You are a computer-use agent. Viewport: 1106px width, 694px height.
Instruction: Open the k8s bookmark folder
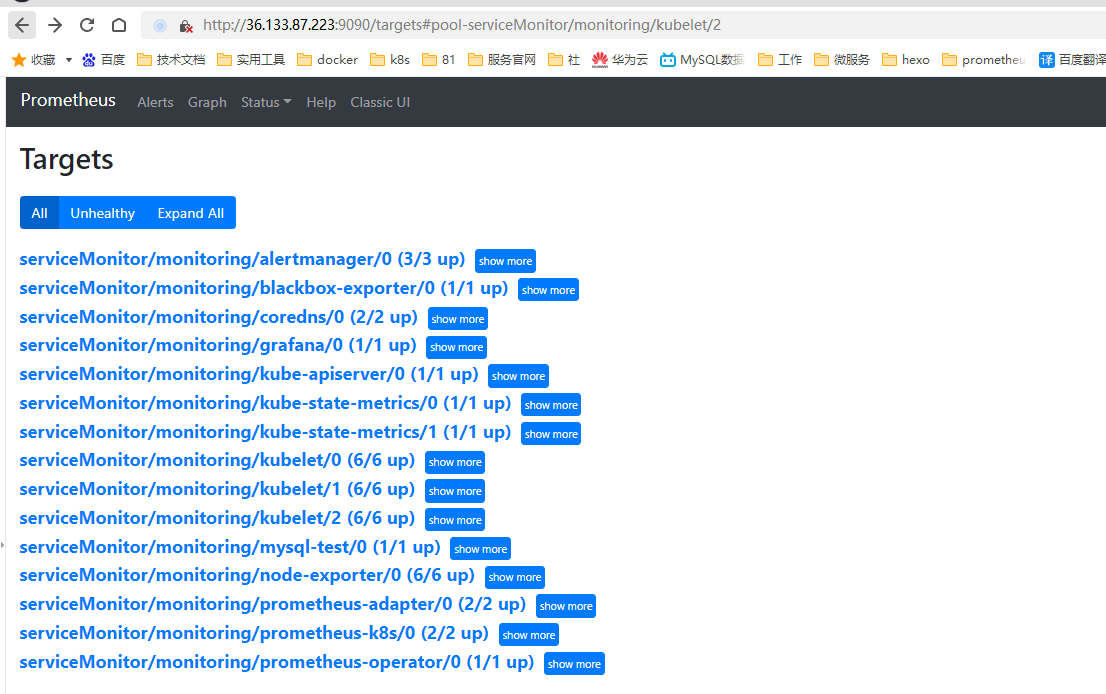[x=390, y=60]
